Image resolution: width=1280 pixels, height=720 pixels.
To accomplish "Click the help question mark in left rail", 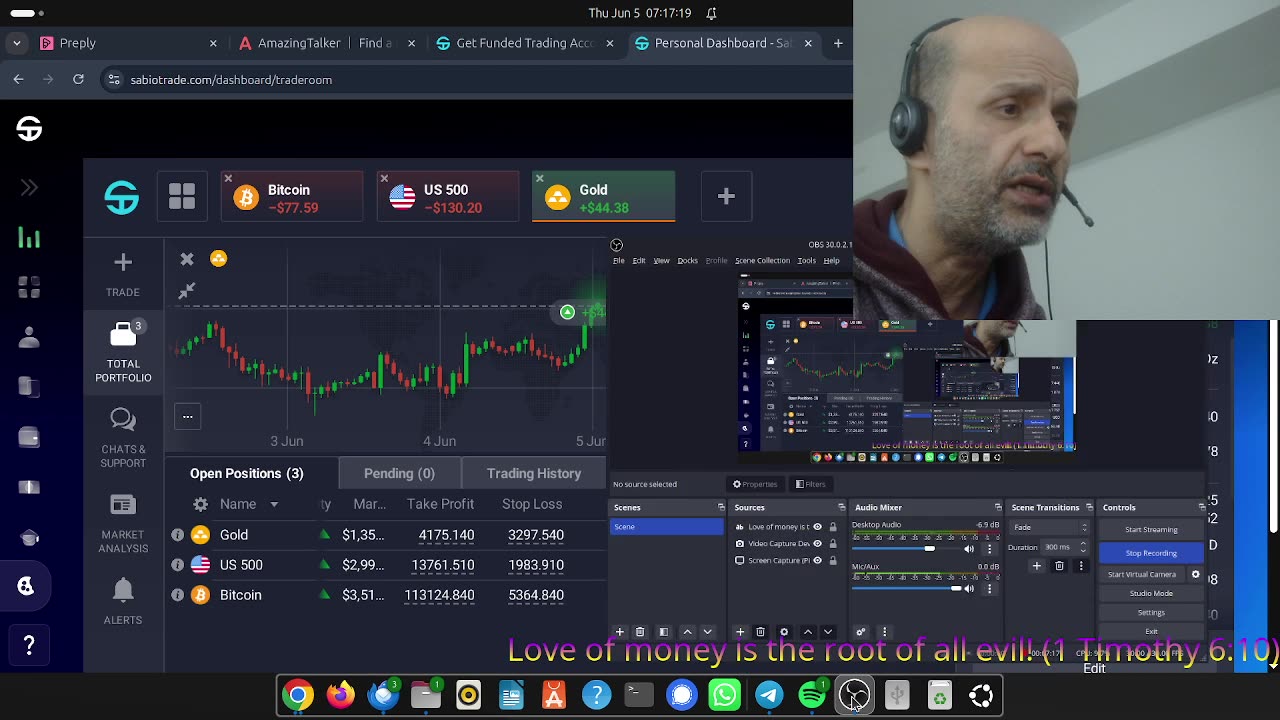I will click(x=29, y=646).
